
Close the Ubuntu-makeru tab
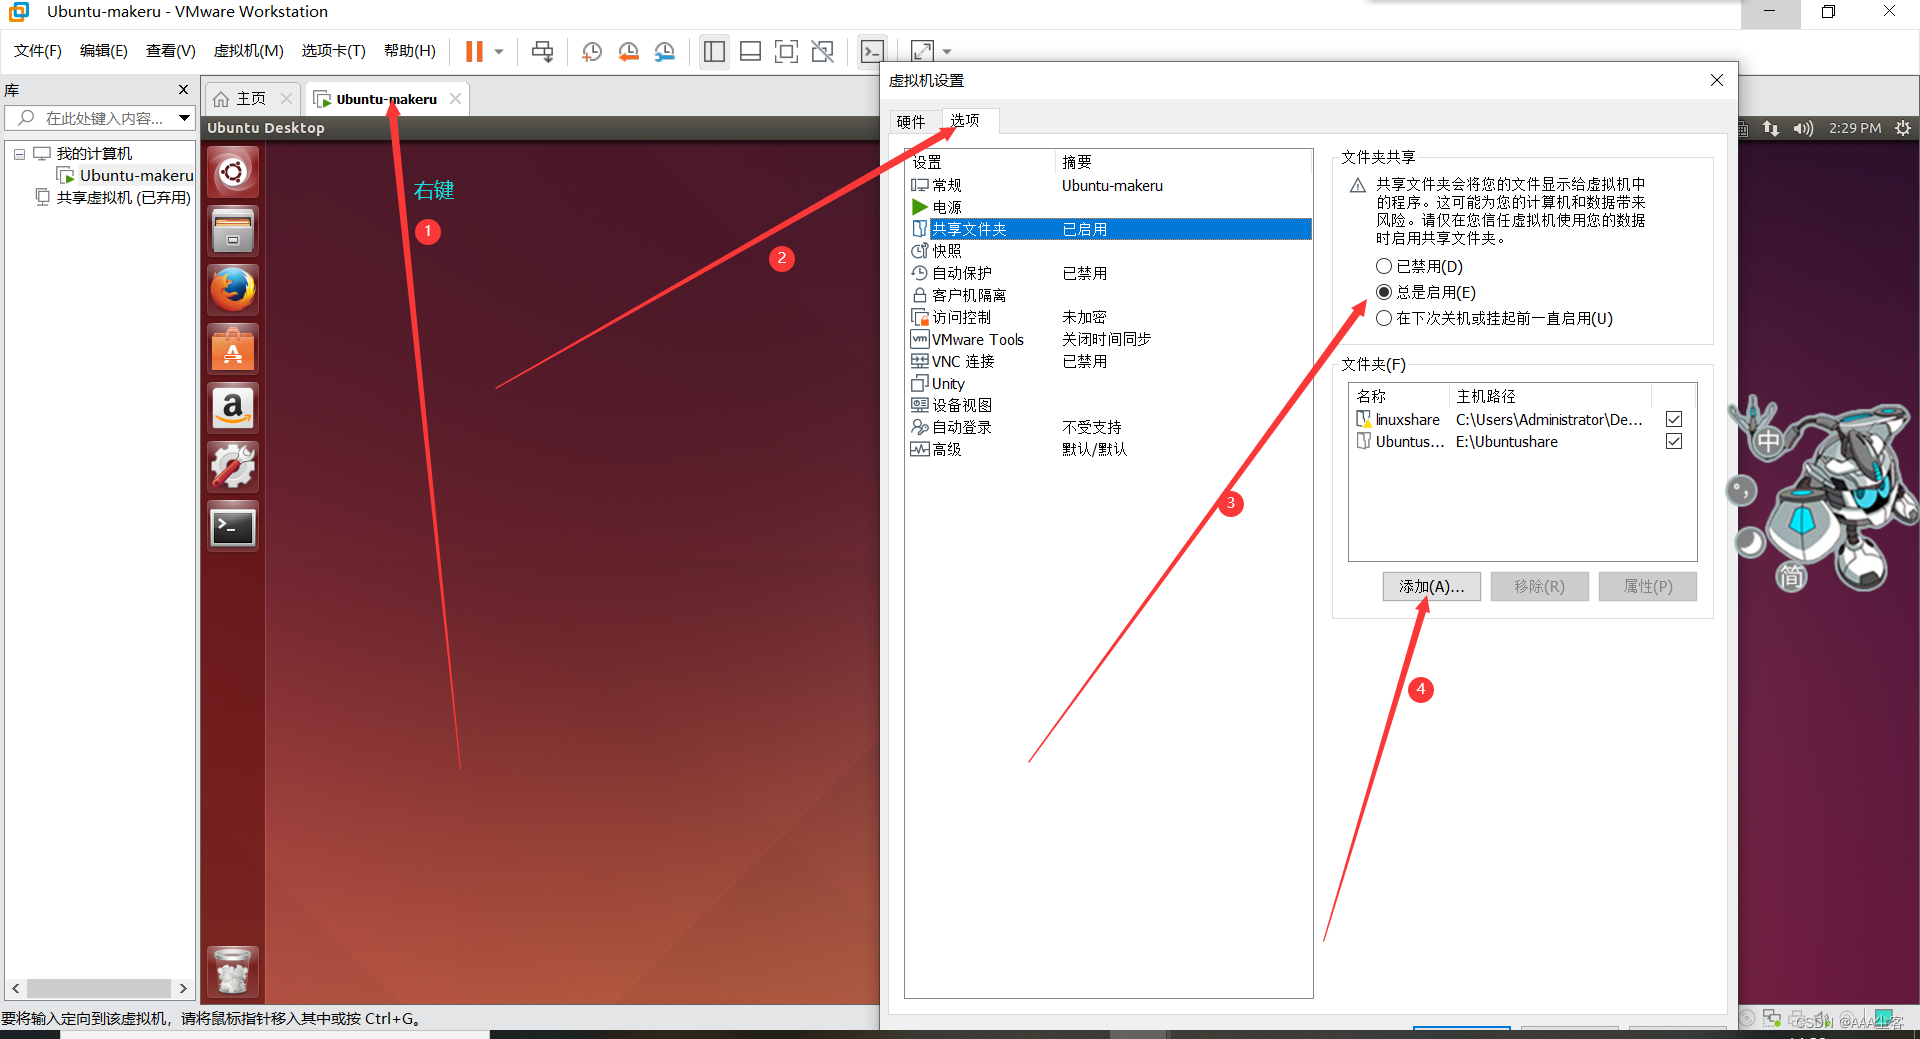pos(455,98)
